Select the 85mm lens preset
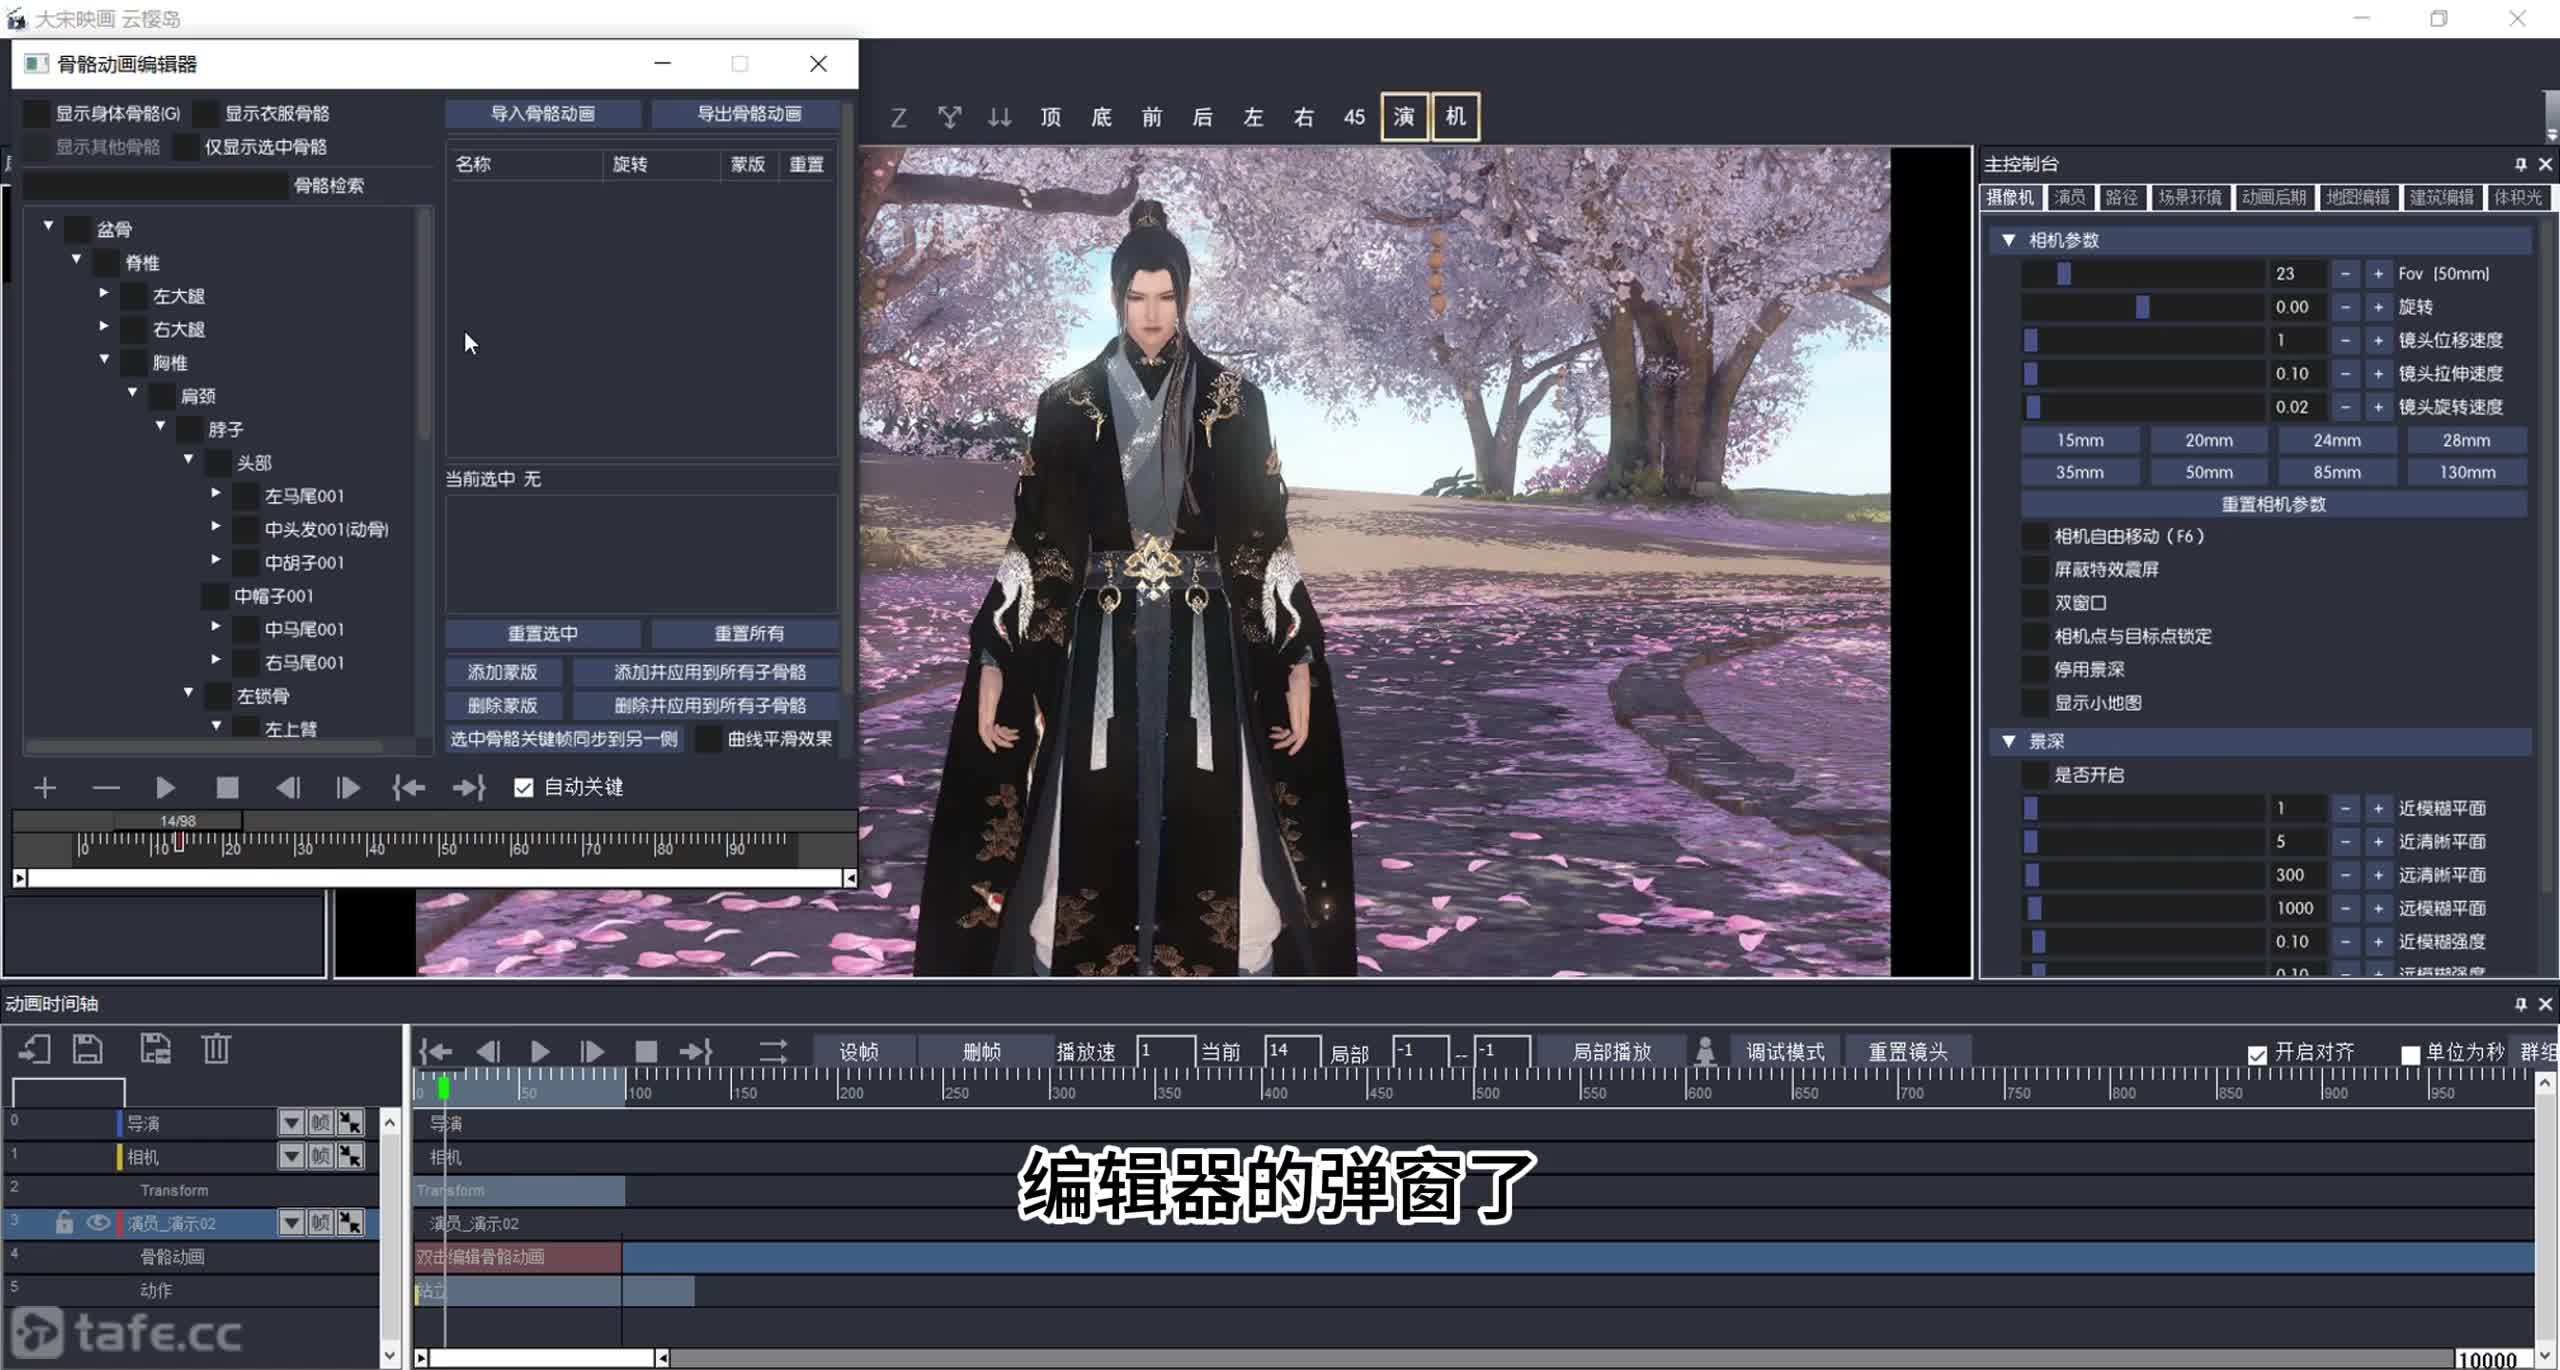The image size is (2560, 1370). pyautogui.click(x=2337, y=472)
